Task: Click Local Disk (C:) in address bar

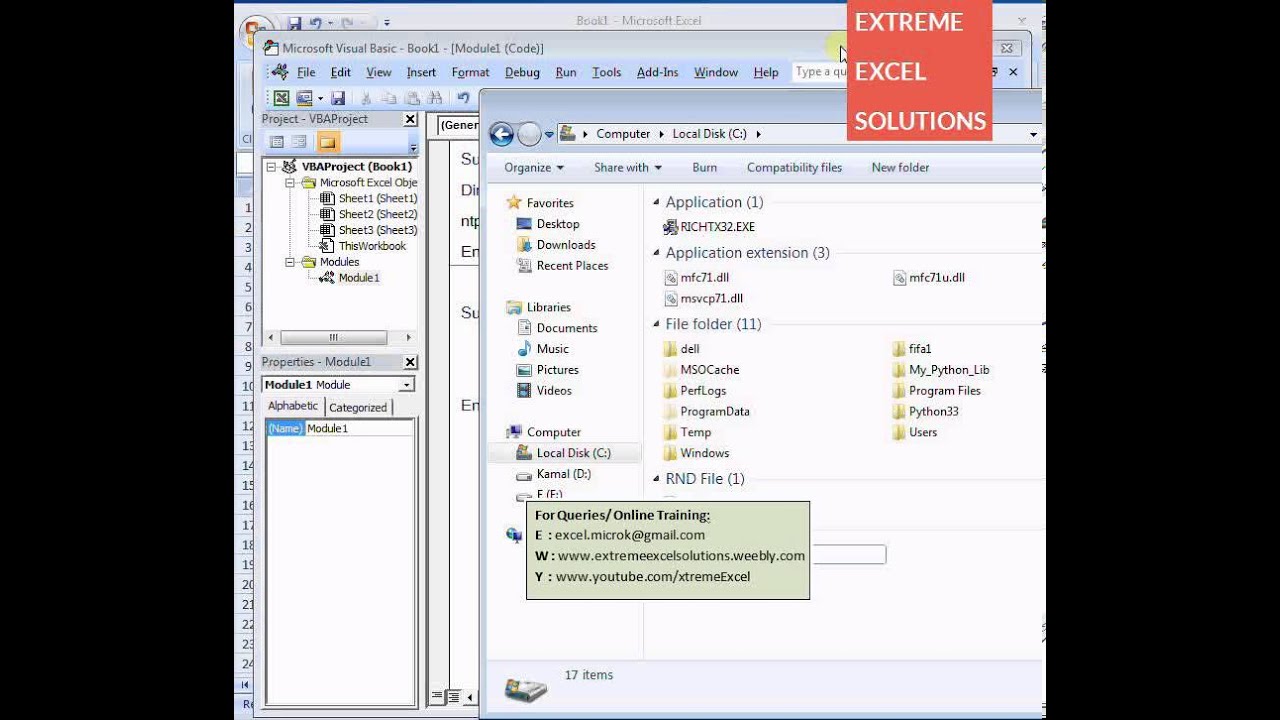Action: (x=709, y=134)
